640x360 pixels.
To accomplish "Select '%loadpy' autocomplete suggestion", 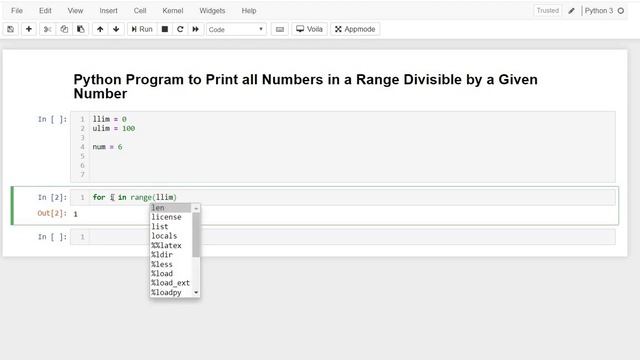I will pyautogui.click(x=171, y=292).
